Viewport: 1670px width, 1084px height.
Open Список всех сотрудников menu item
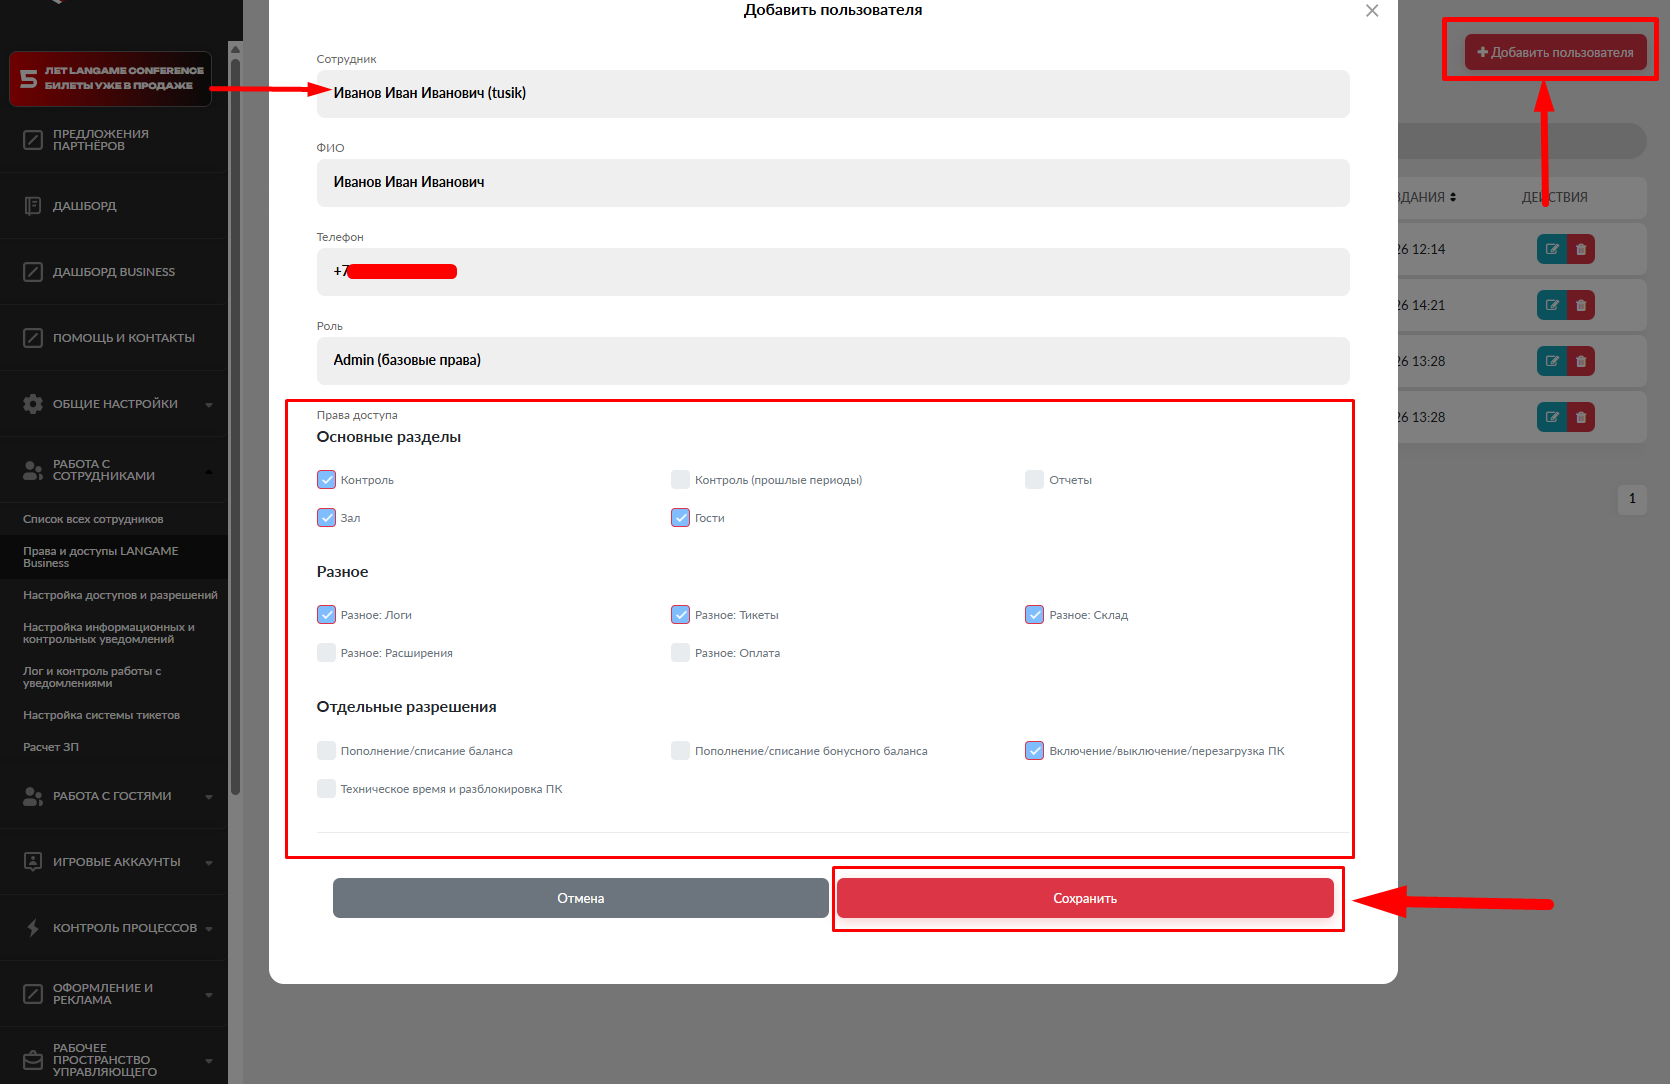click(93, 519)
